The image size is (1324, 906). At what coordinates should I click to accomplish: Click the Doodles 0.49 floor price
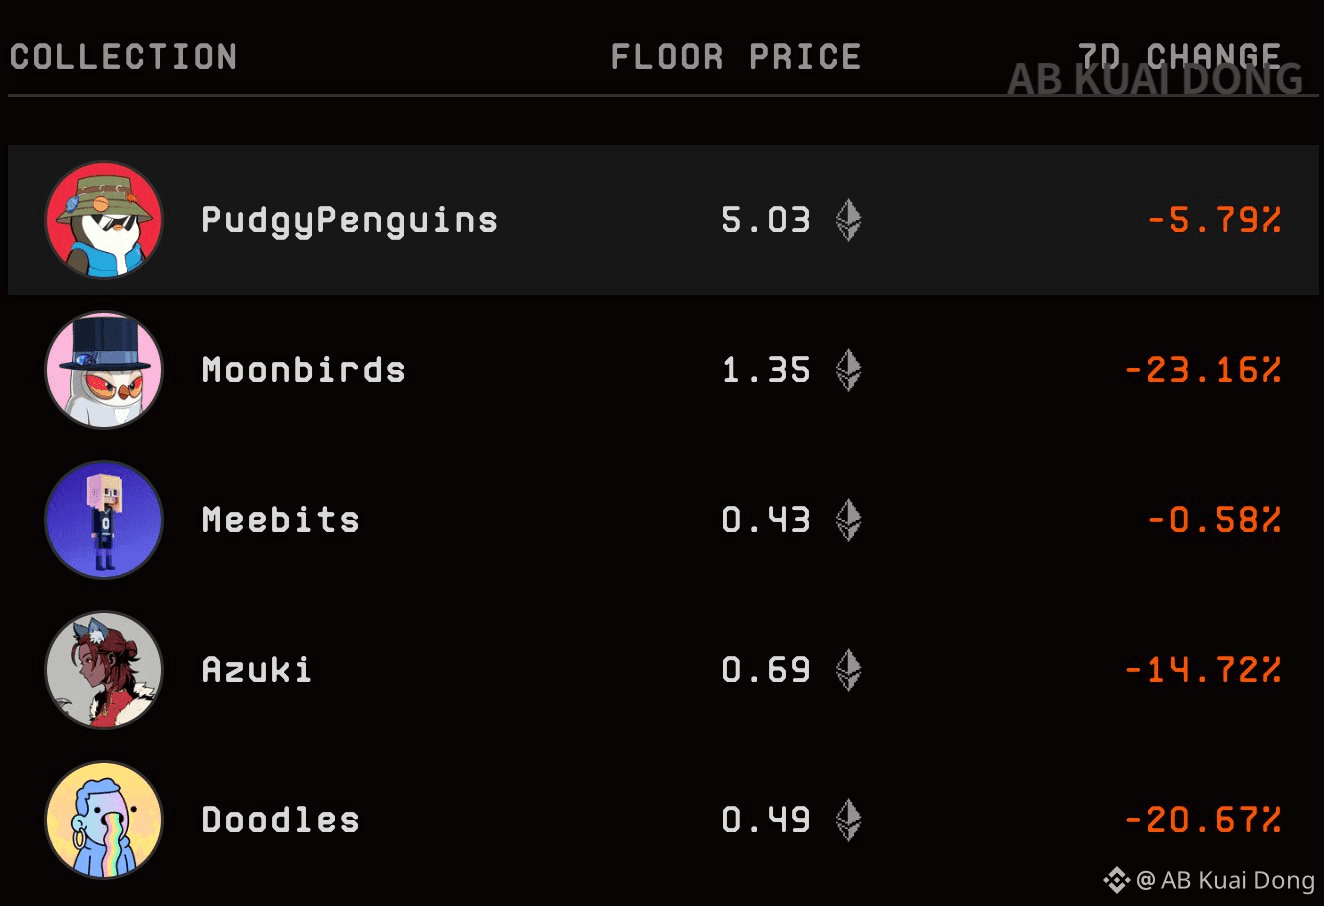point(766,820)
